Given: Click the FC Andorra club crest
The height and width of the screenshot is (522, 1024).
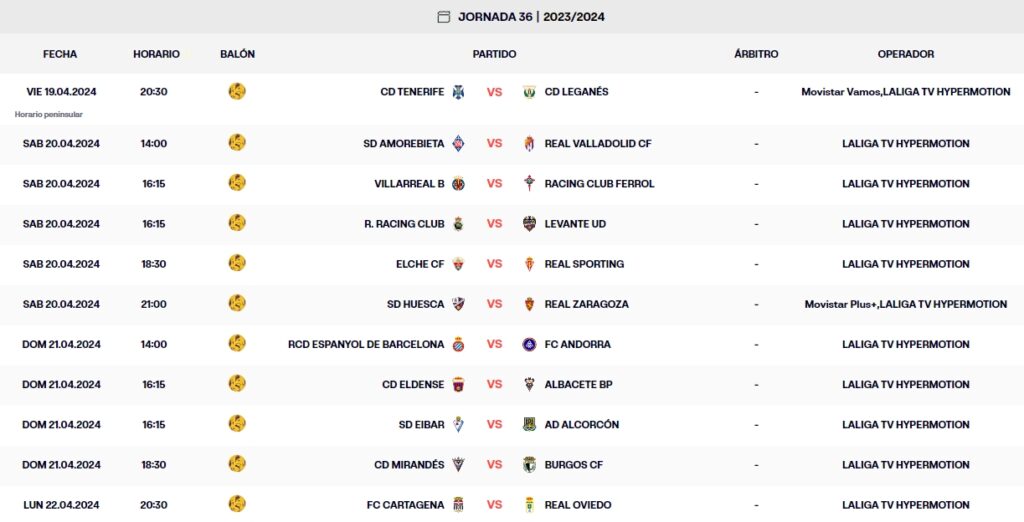Looking at the screenshot, I should [x=530, y=344].
